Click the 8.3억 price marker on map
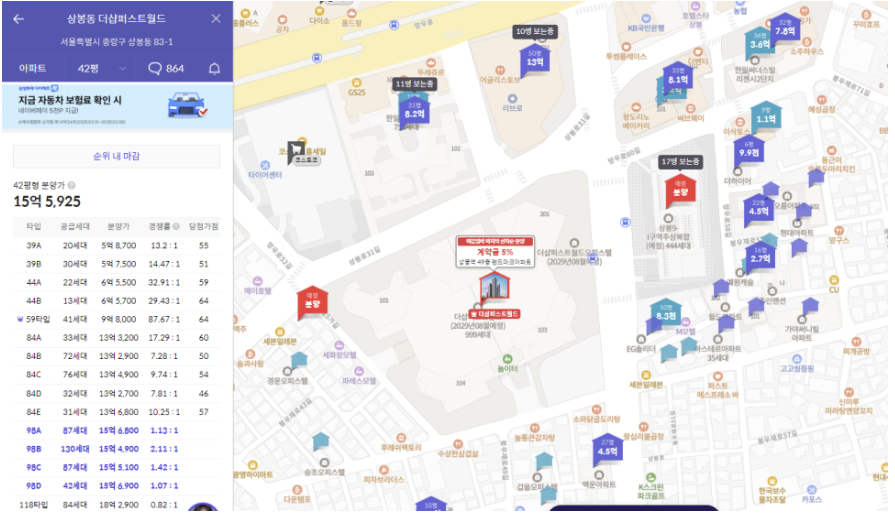Screen dimensions: 895x514 click(x=666, y=313)
